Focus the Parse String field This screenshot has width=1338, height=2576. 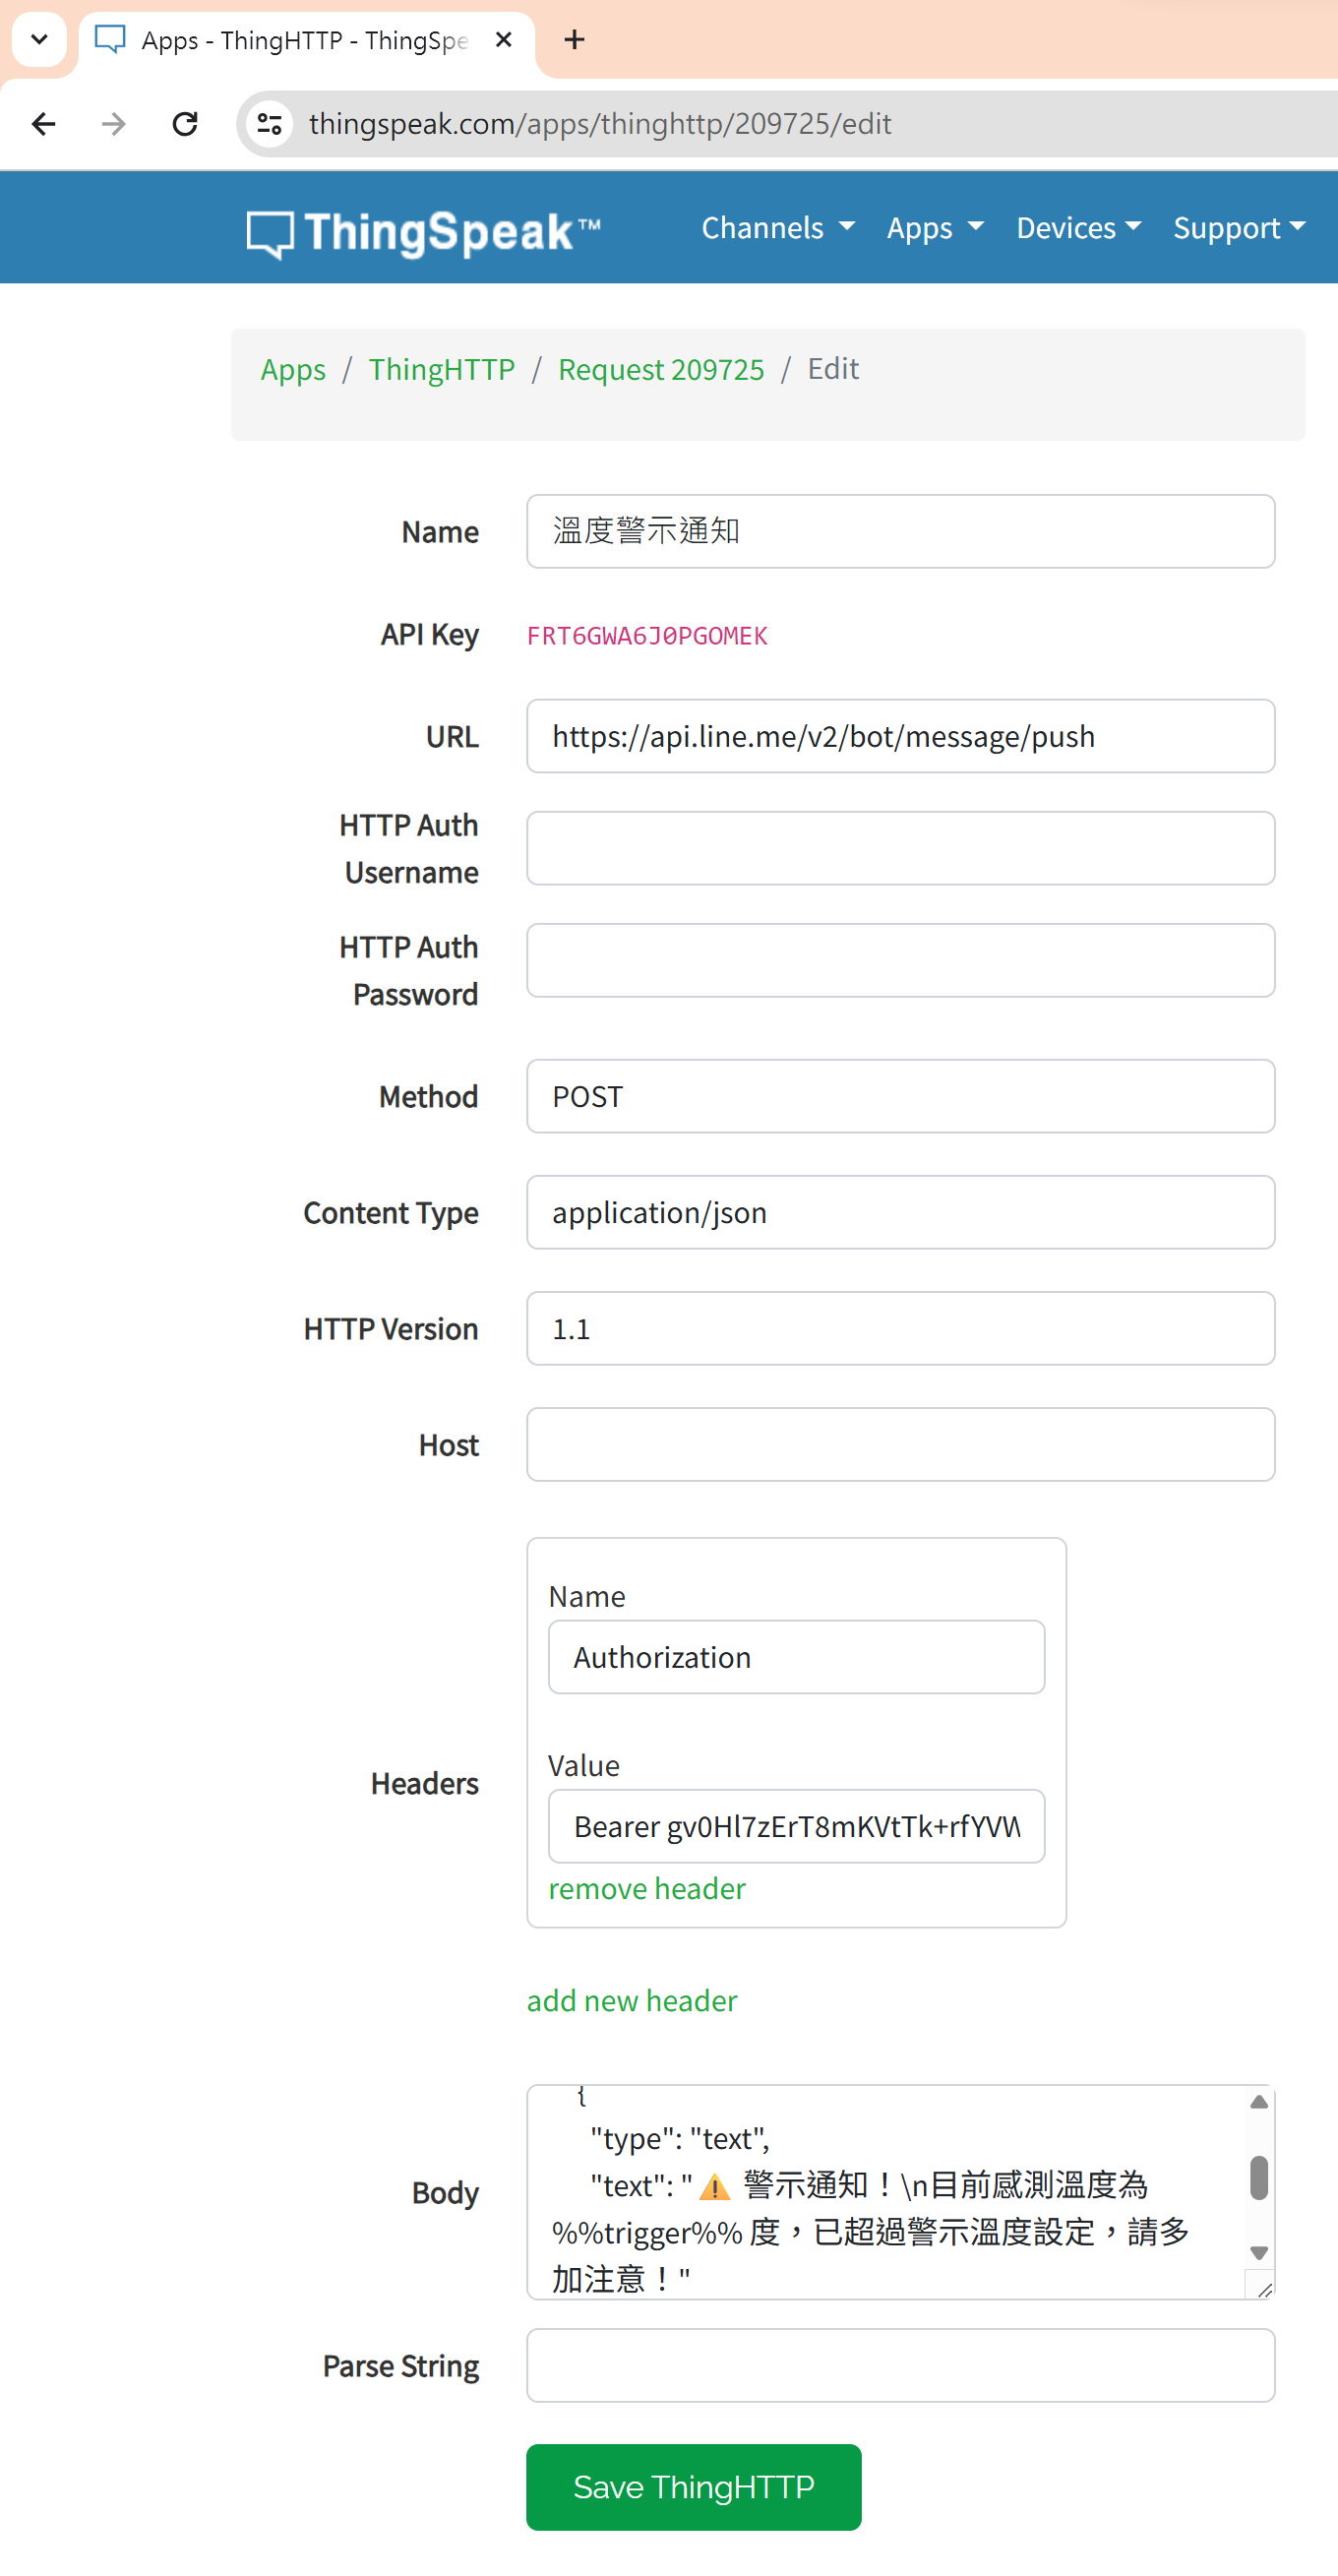(x=900, y=2365)
